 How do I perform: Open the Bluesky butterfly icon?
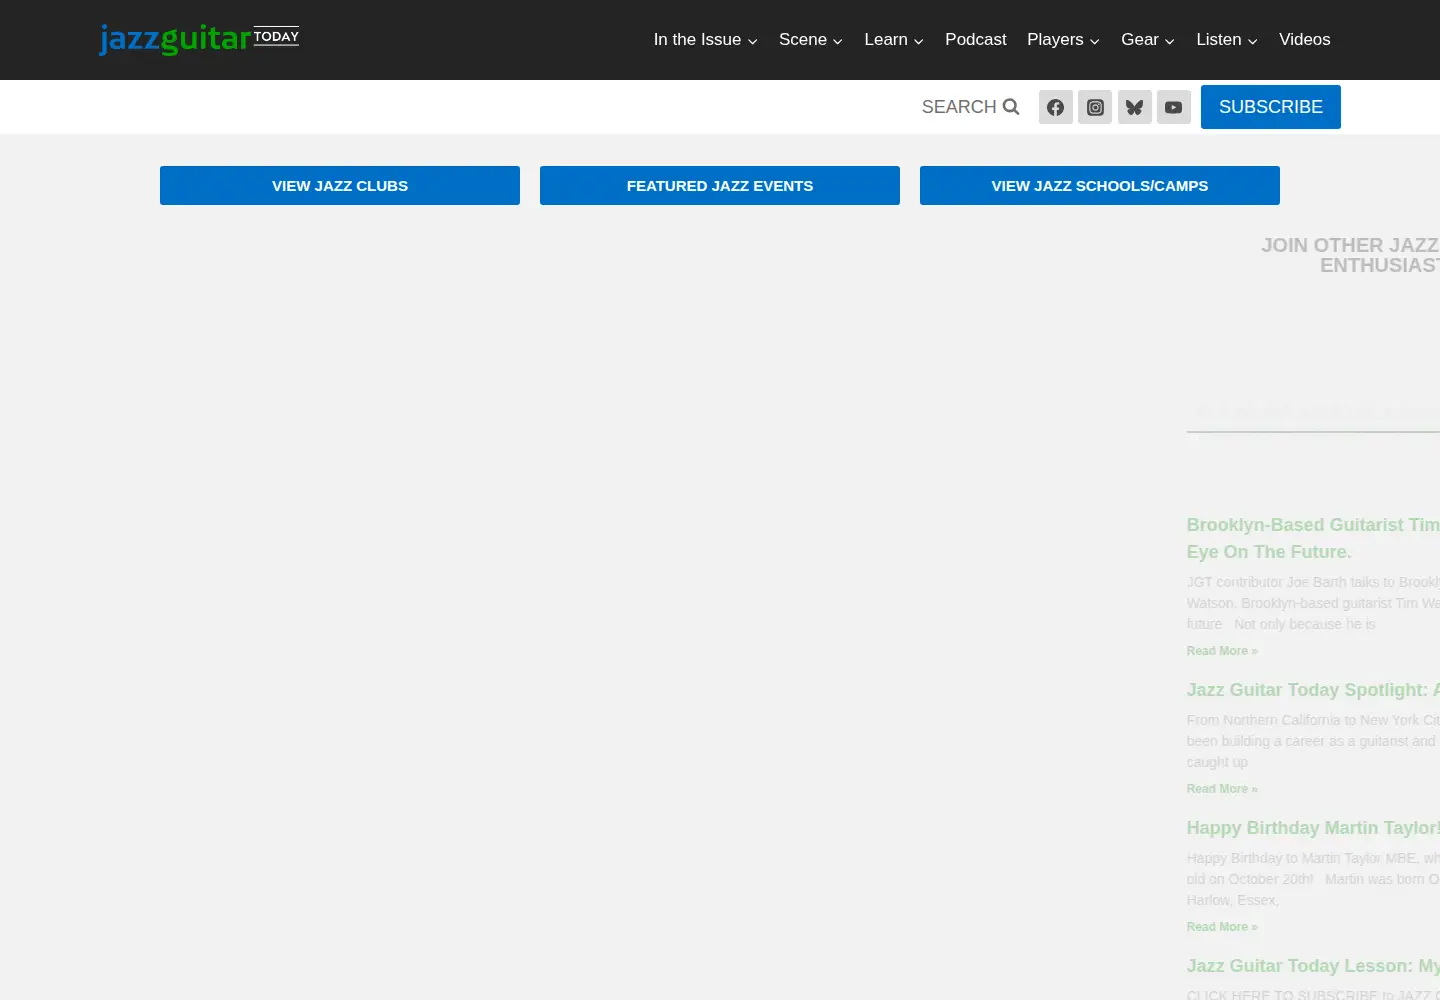coord(1134,107)
